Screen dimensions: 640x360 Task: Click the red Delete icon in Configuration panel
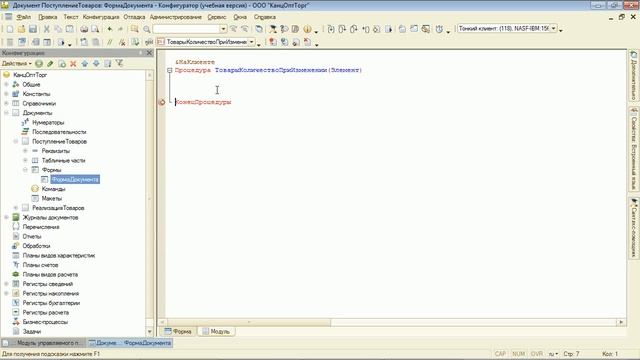[x=73, y=63]
